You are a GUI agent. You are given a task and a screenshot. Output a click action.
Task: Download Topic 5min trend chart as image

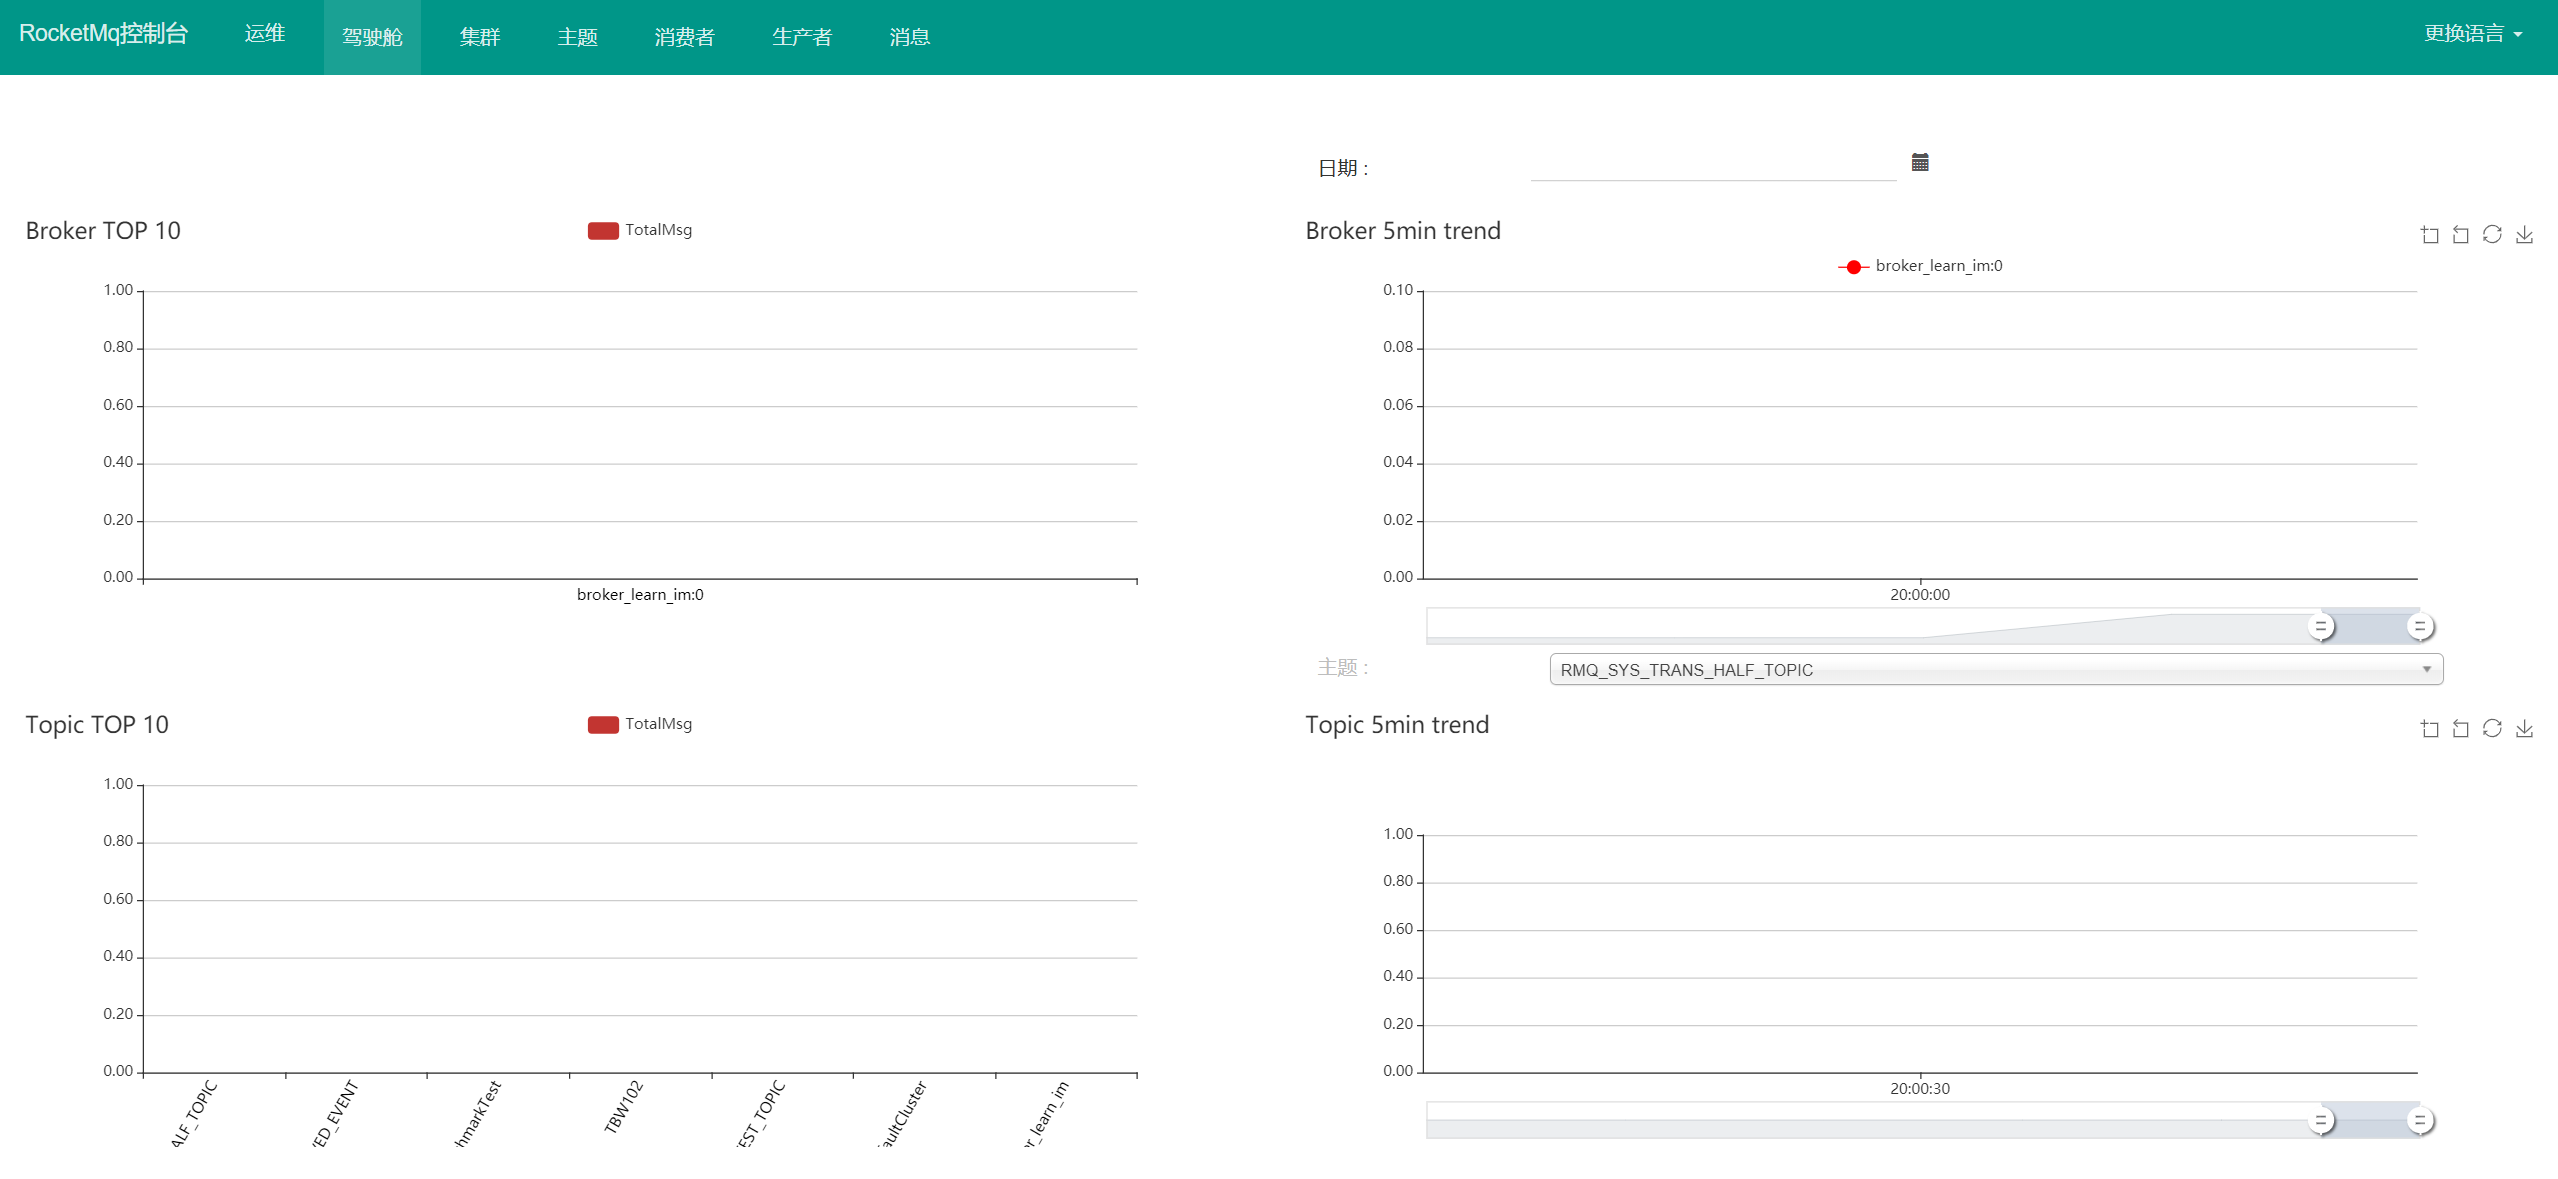(x=2524, y=729)
